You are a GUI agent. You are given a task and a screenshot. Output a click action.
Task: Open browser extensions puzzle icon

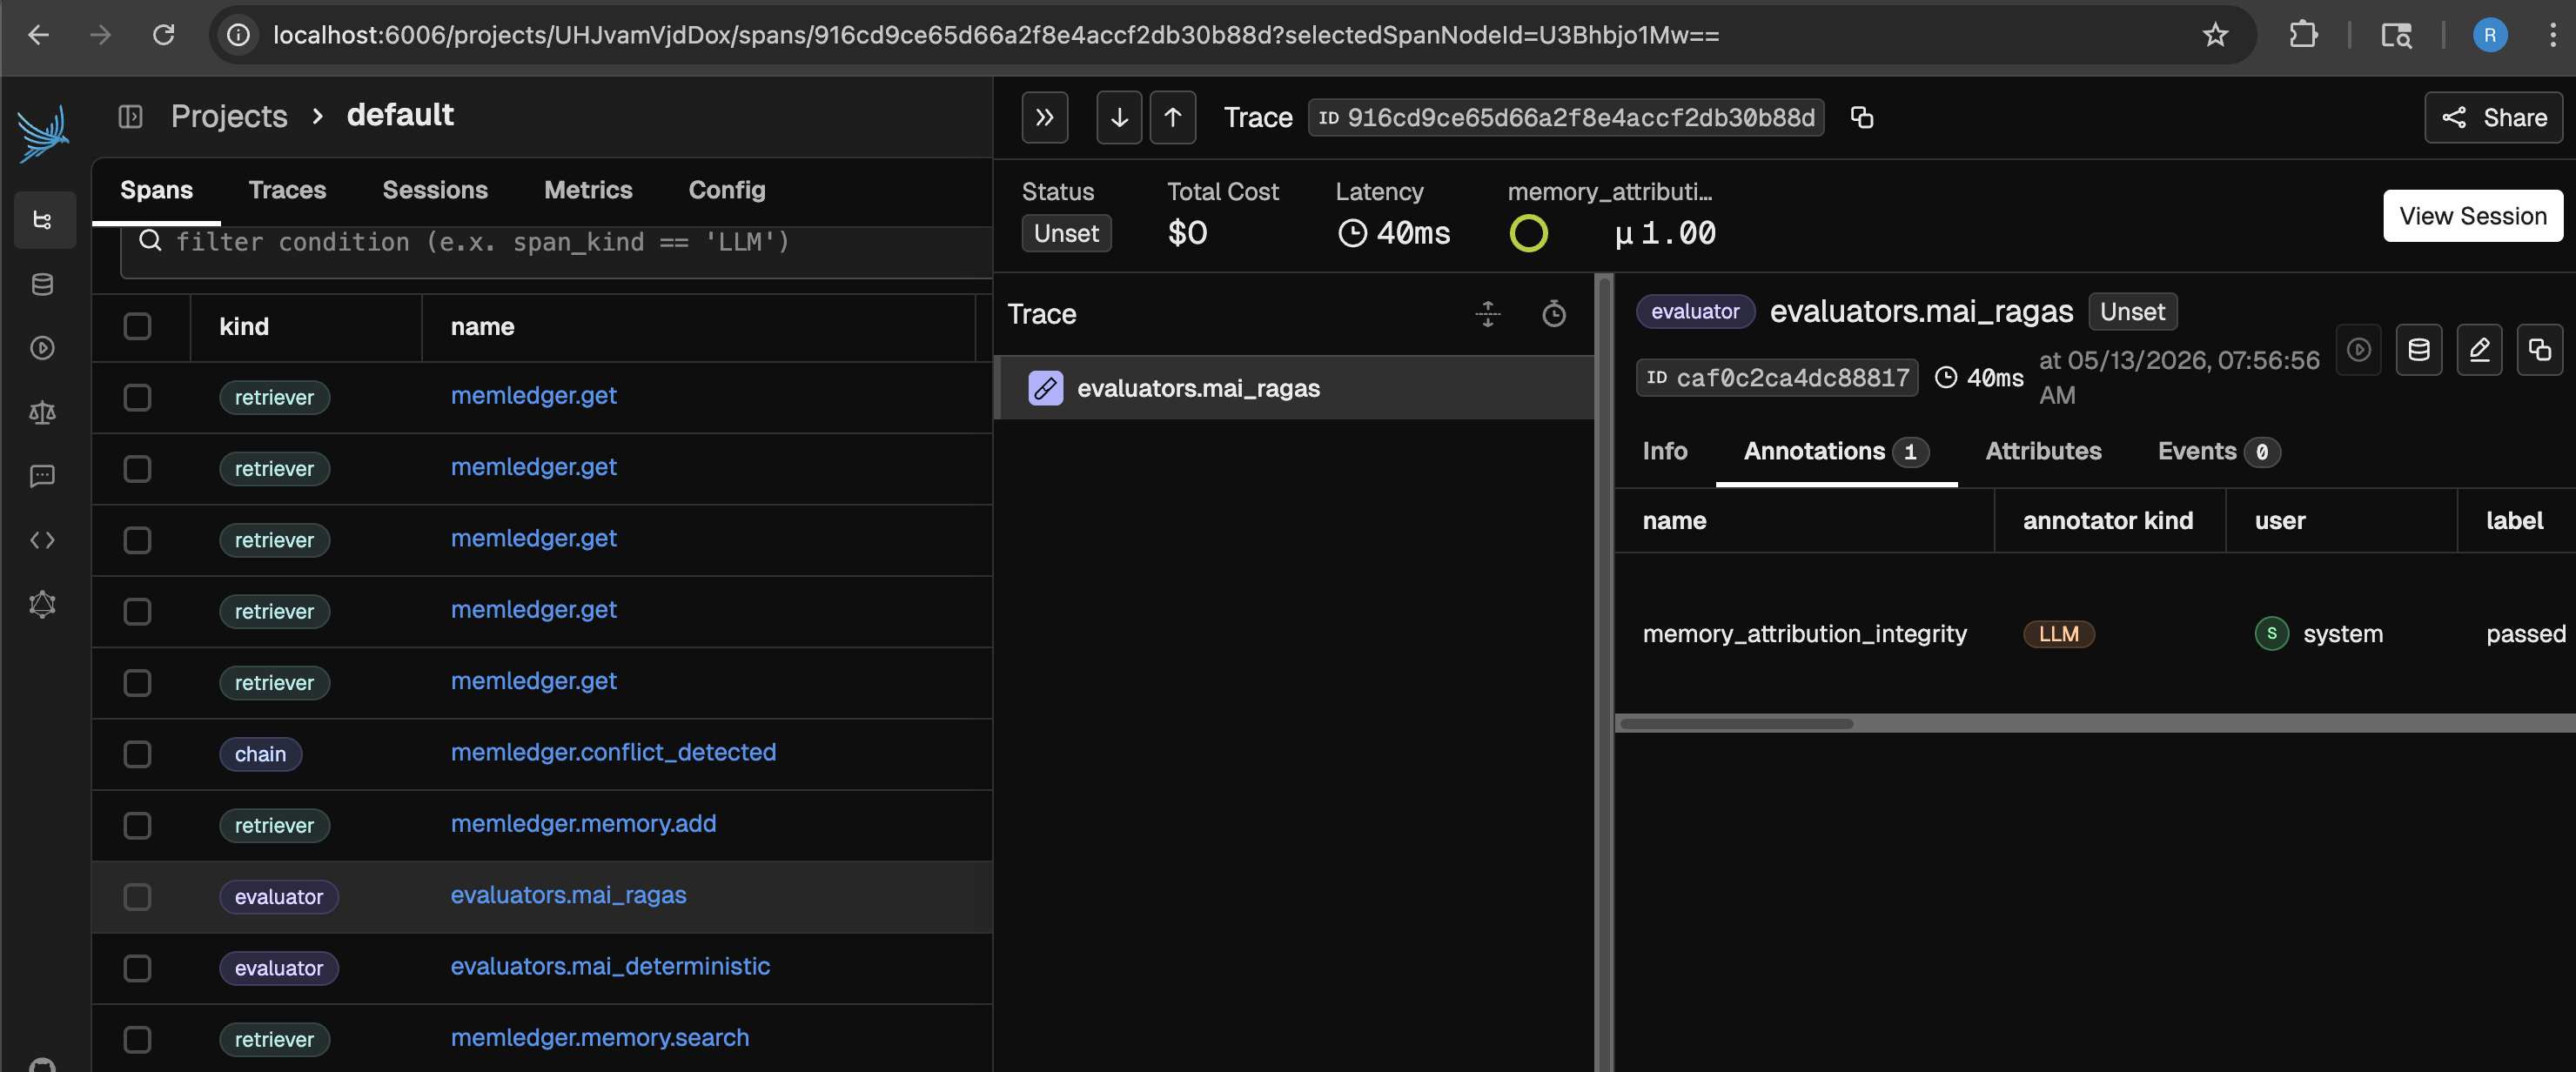pyautogui.click(x=2304, y=35)
